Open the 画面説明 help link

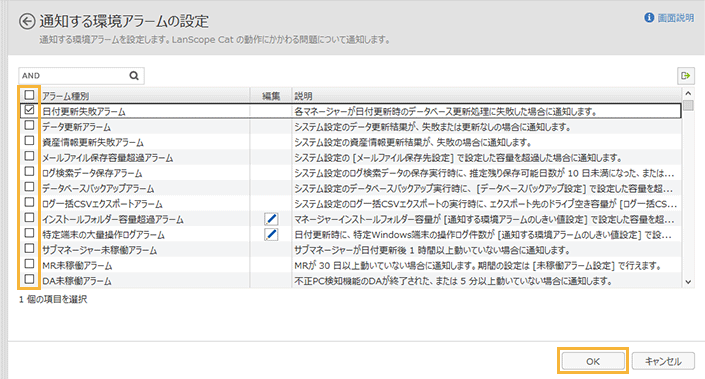point(676,18)
